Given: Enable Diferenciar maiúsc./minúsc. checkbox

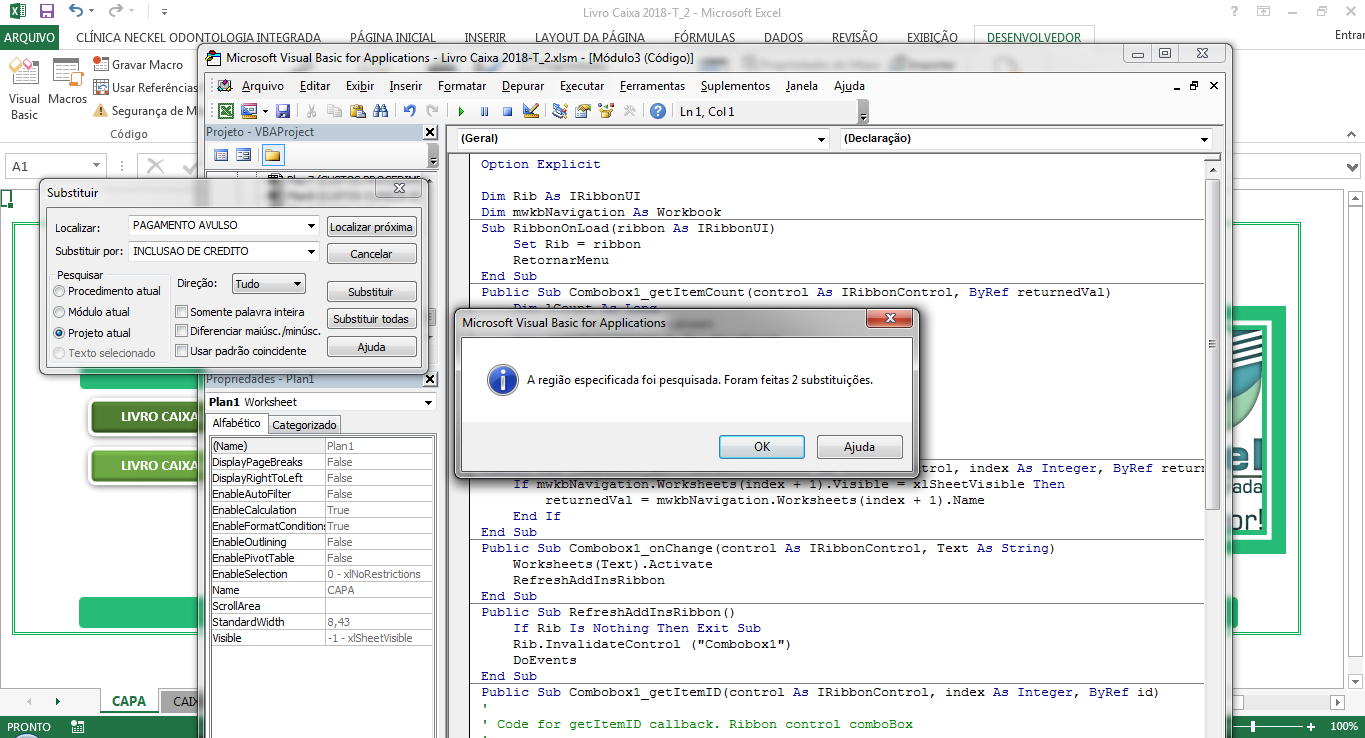Looking at the screenshot, I should tap(181, 331).
